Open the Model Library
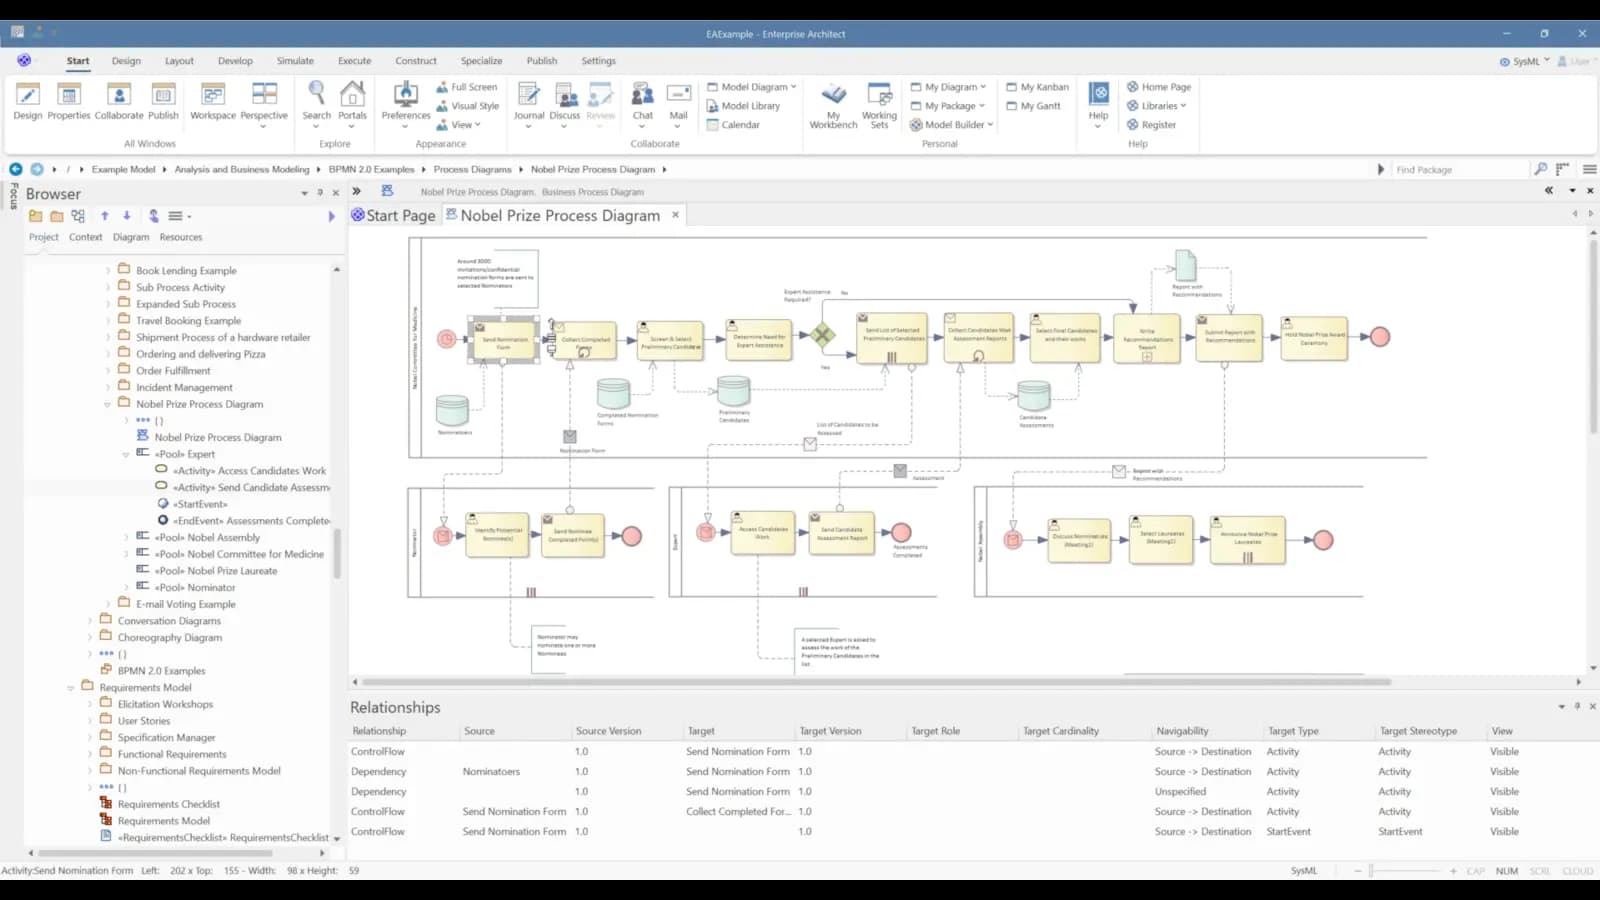1600x900 pixels. tap(743, 106)
